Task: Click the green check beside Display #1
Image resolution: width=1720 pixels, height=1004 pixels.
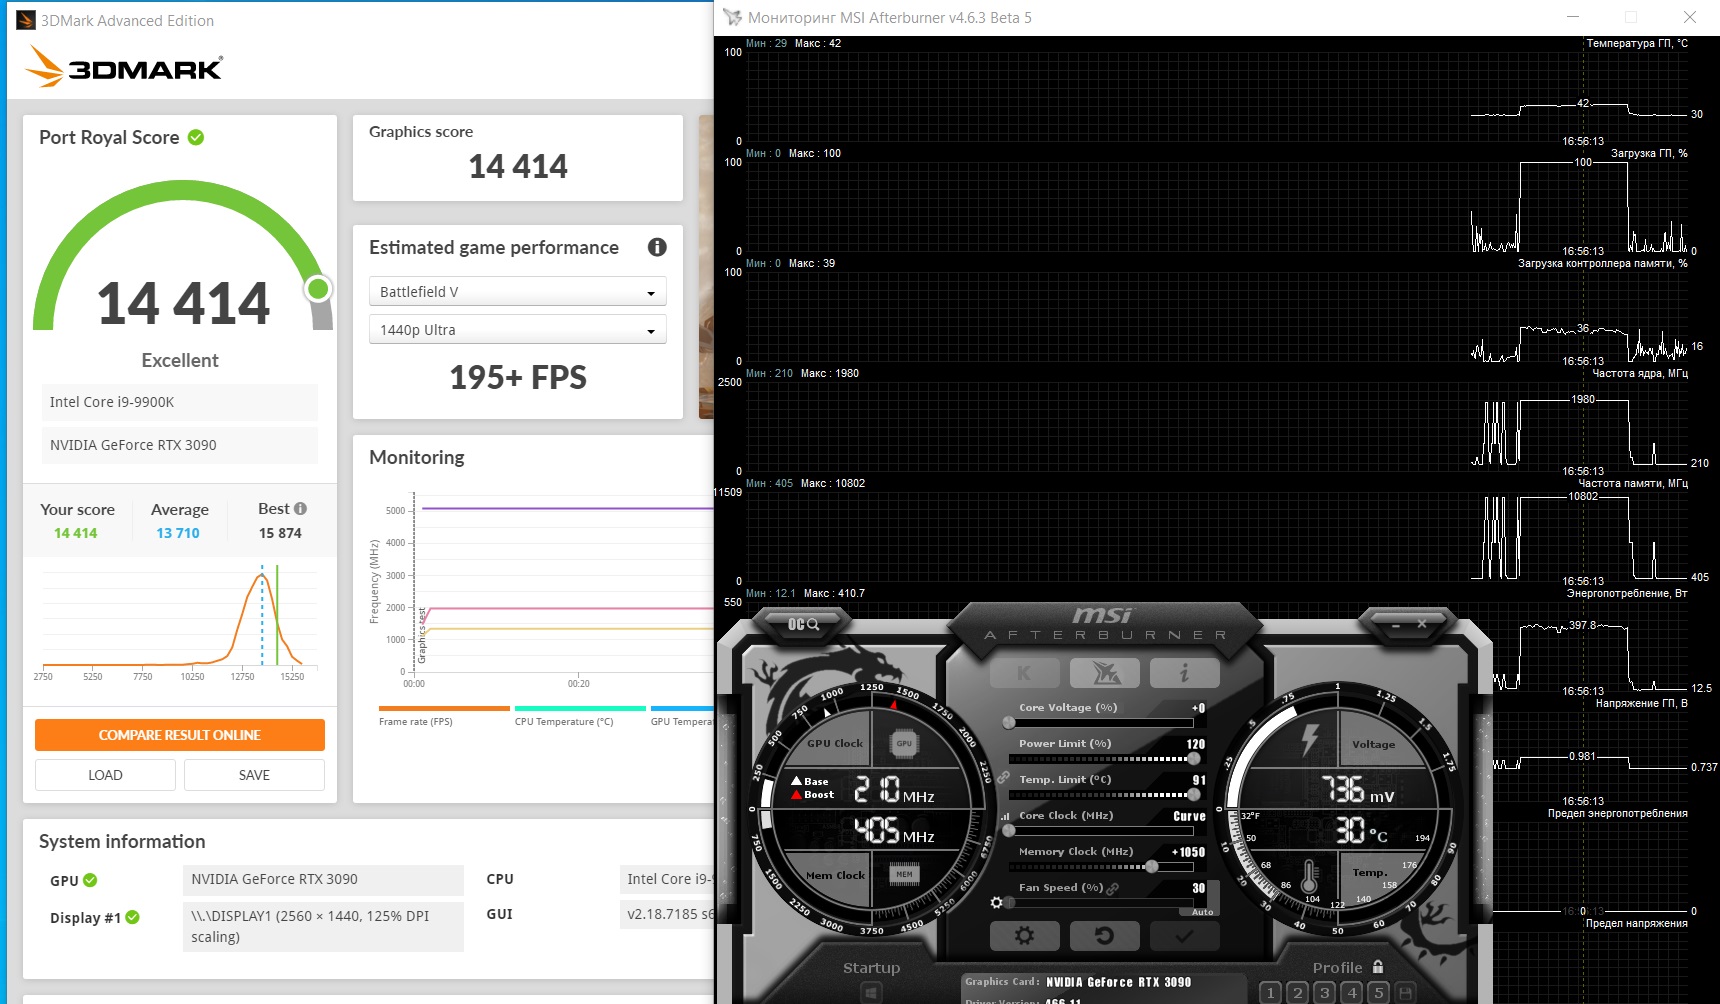Action: click(133, 917)
